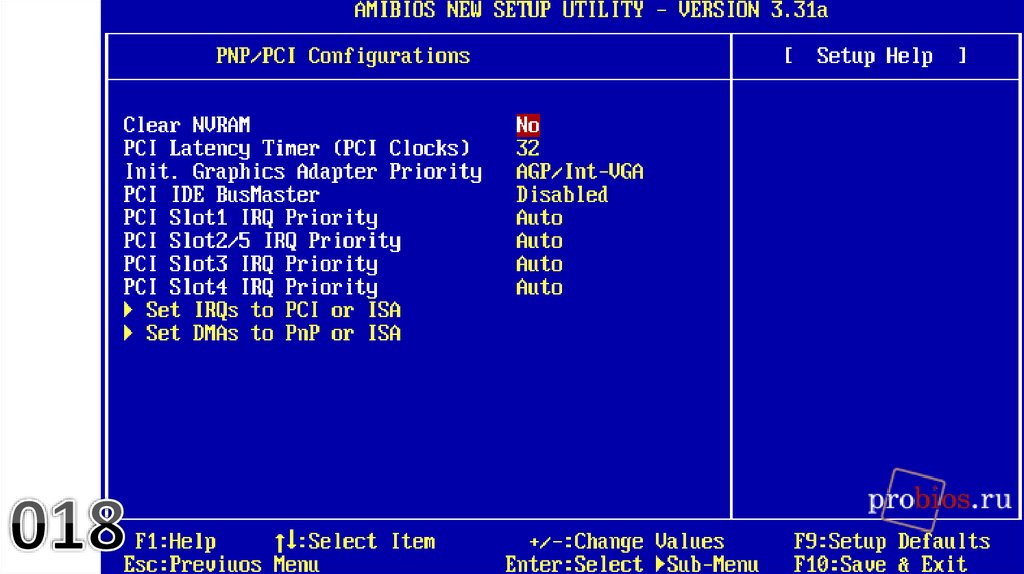
Task: Click the arrow icon beside Set DMAs
Action: click(x=129, y=333)
